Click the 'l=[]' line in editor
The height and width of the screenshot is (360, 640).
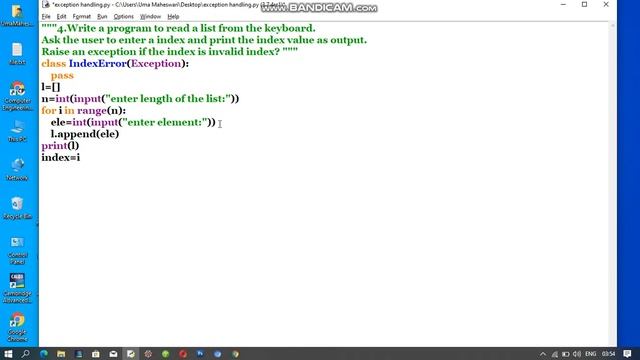coord(51,87)
